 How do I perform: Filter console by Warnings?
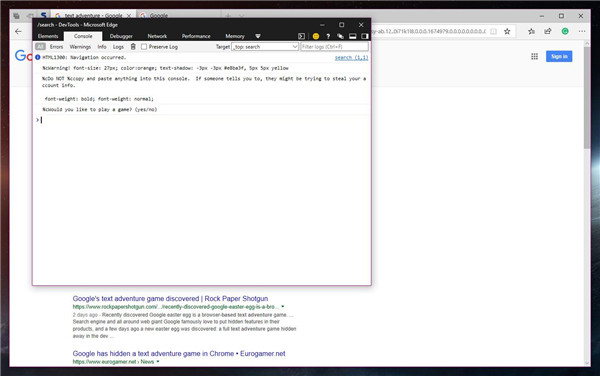[80, 47]
